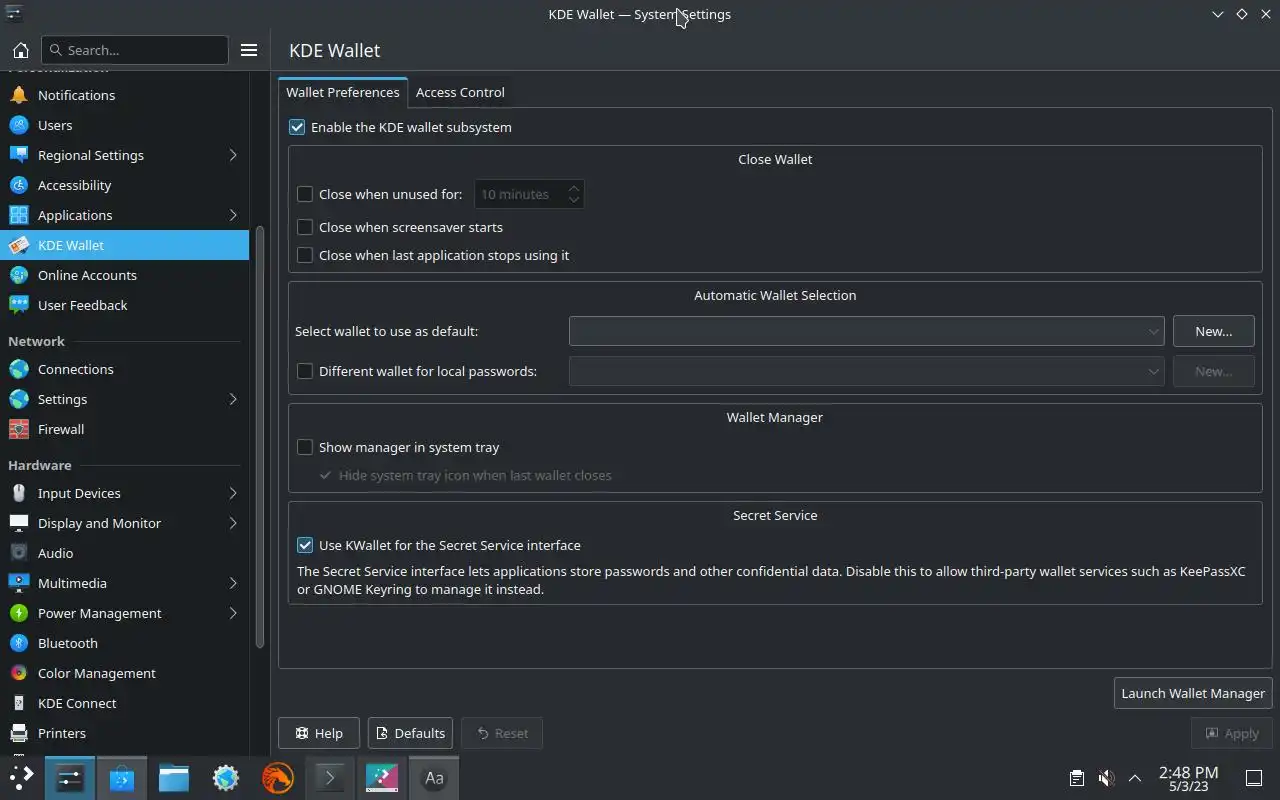This screenshot has height=800, width=1280.
Task: Click the Defaults button
Action: [x=410, y=733]
